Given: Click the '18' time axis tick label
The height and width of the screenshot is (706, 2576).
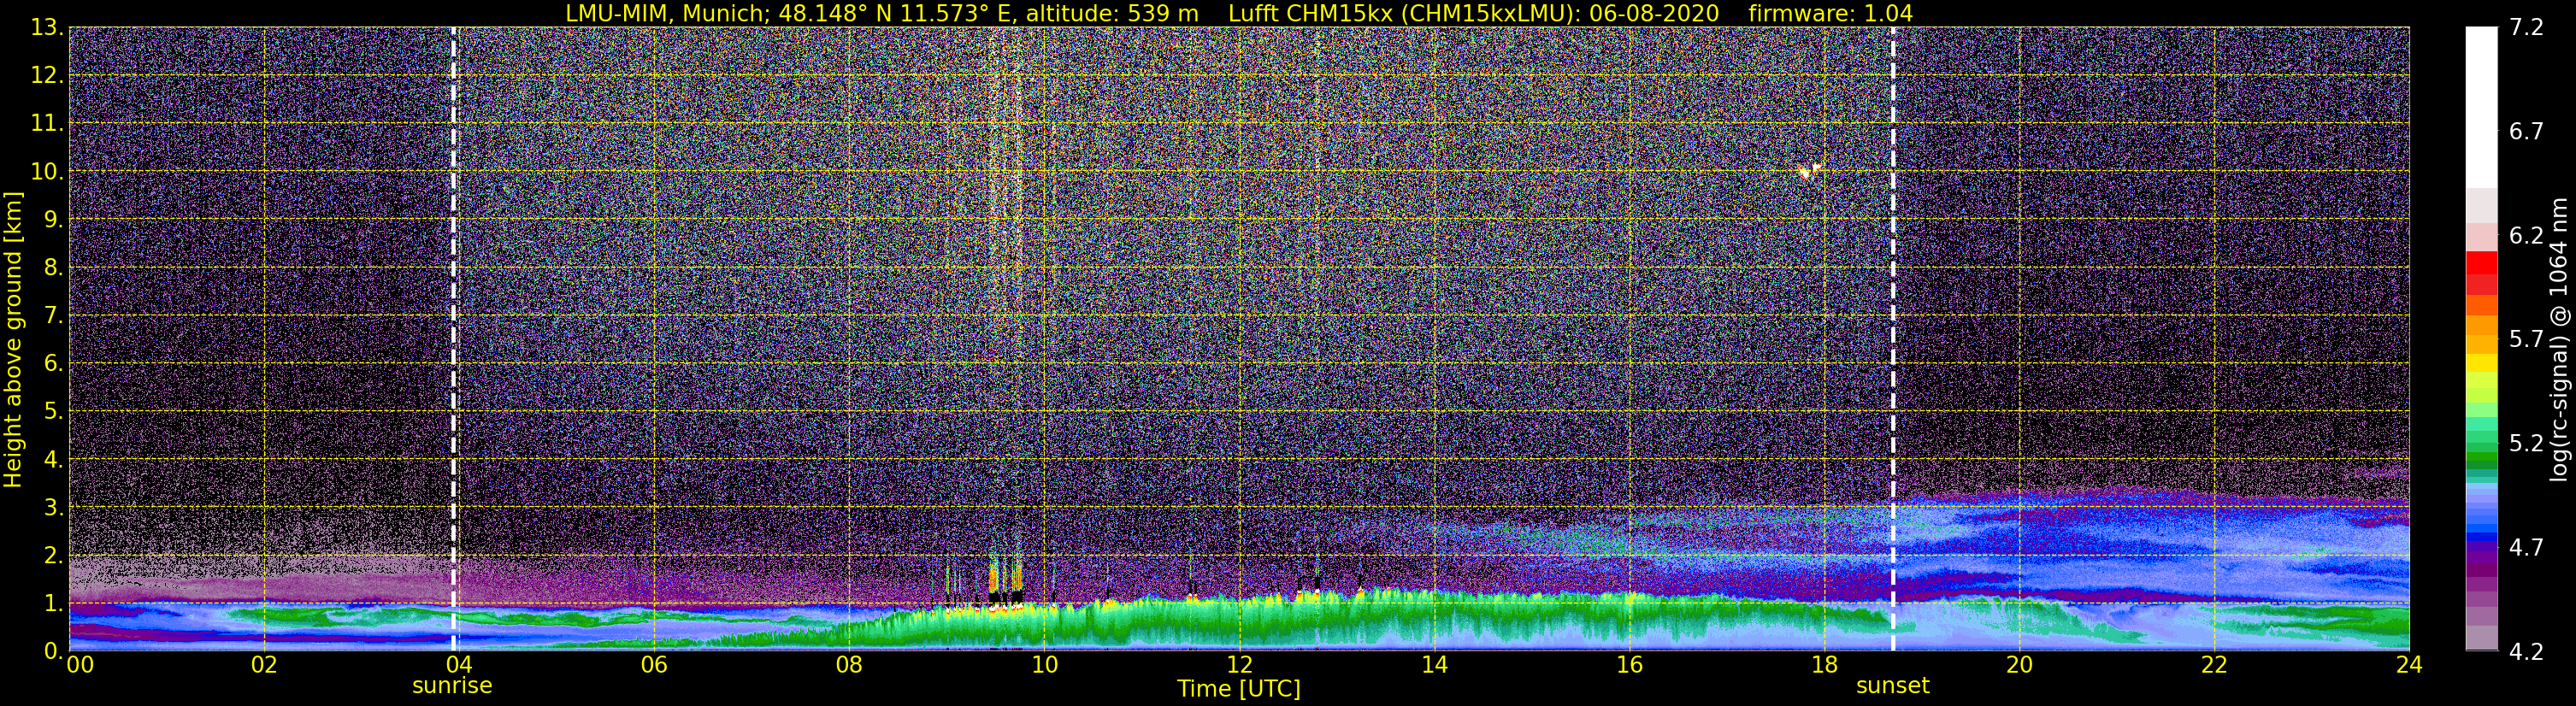Looking at the screenshot, I should click(1824, 664).
